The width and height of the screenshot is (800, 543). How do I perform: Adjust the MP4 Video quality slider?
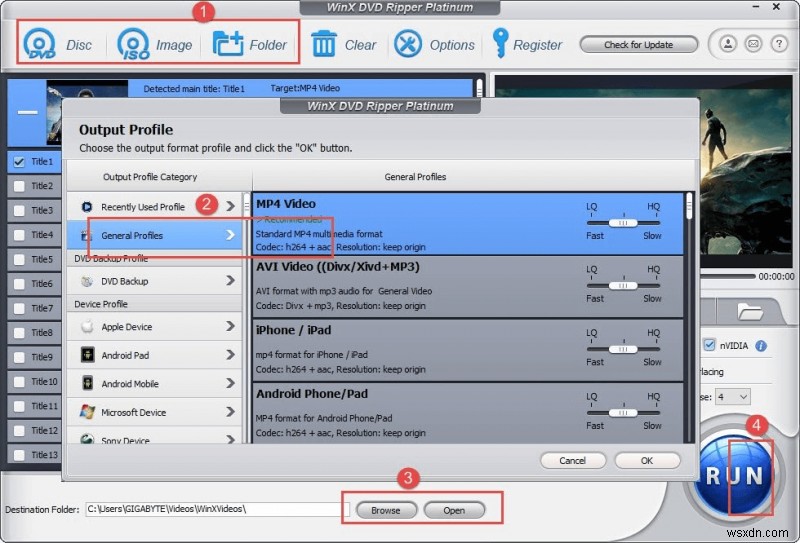[x=623, y=223]
